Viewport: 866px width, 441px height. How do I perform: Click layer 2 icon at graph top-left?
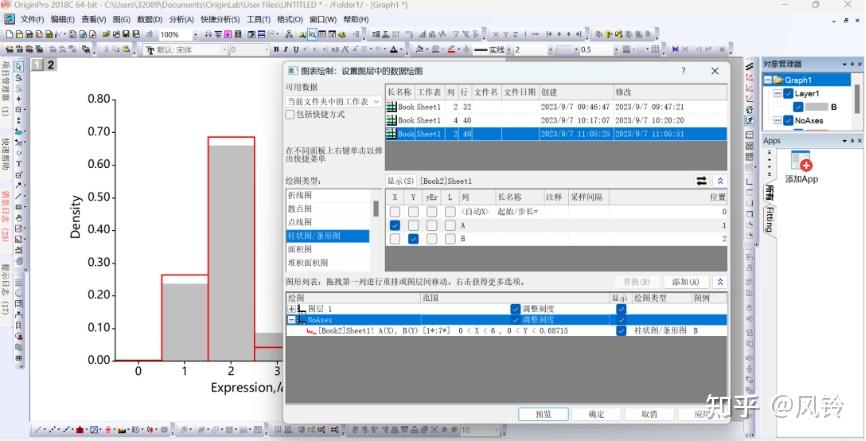[x=50, y=65]
